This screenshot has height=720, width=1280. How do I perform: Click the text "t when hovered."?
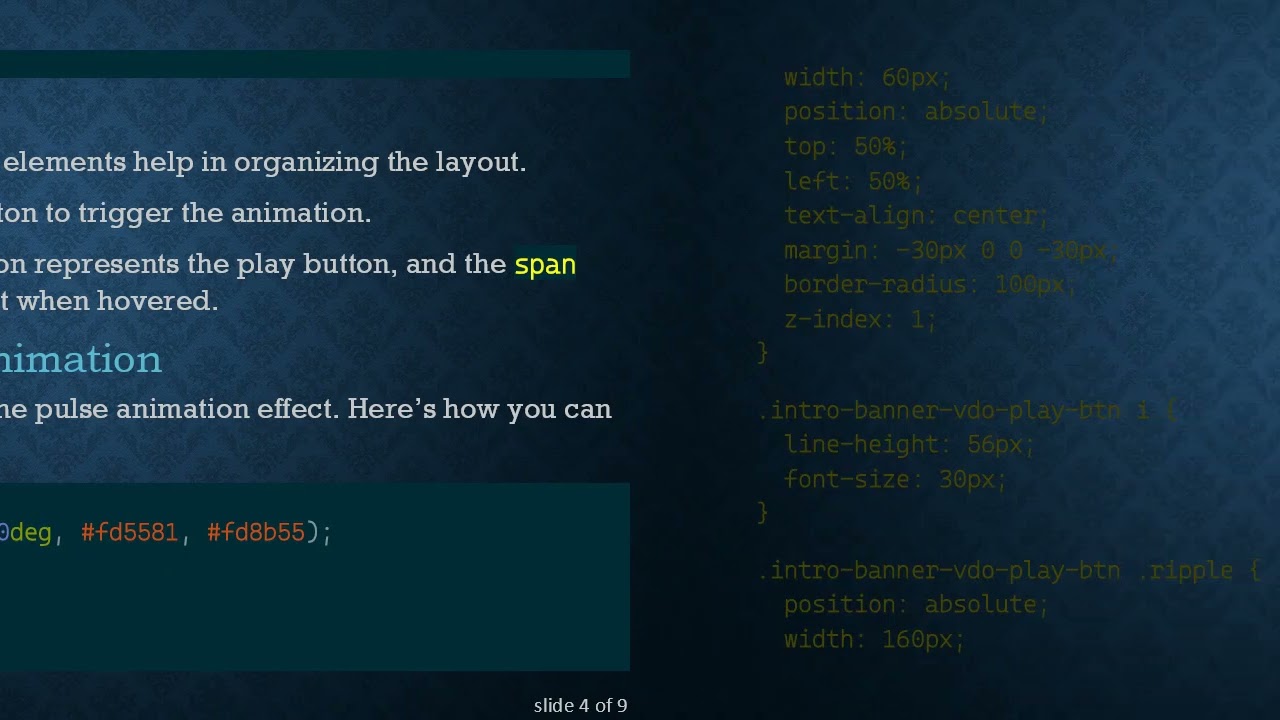[x=109, y=300]
